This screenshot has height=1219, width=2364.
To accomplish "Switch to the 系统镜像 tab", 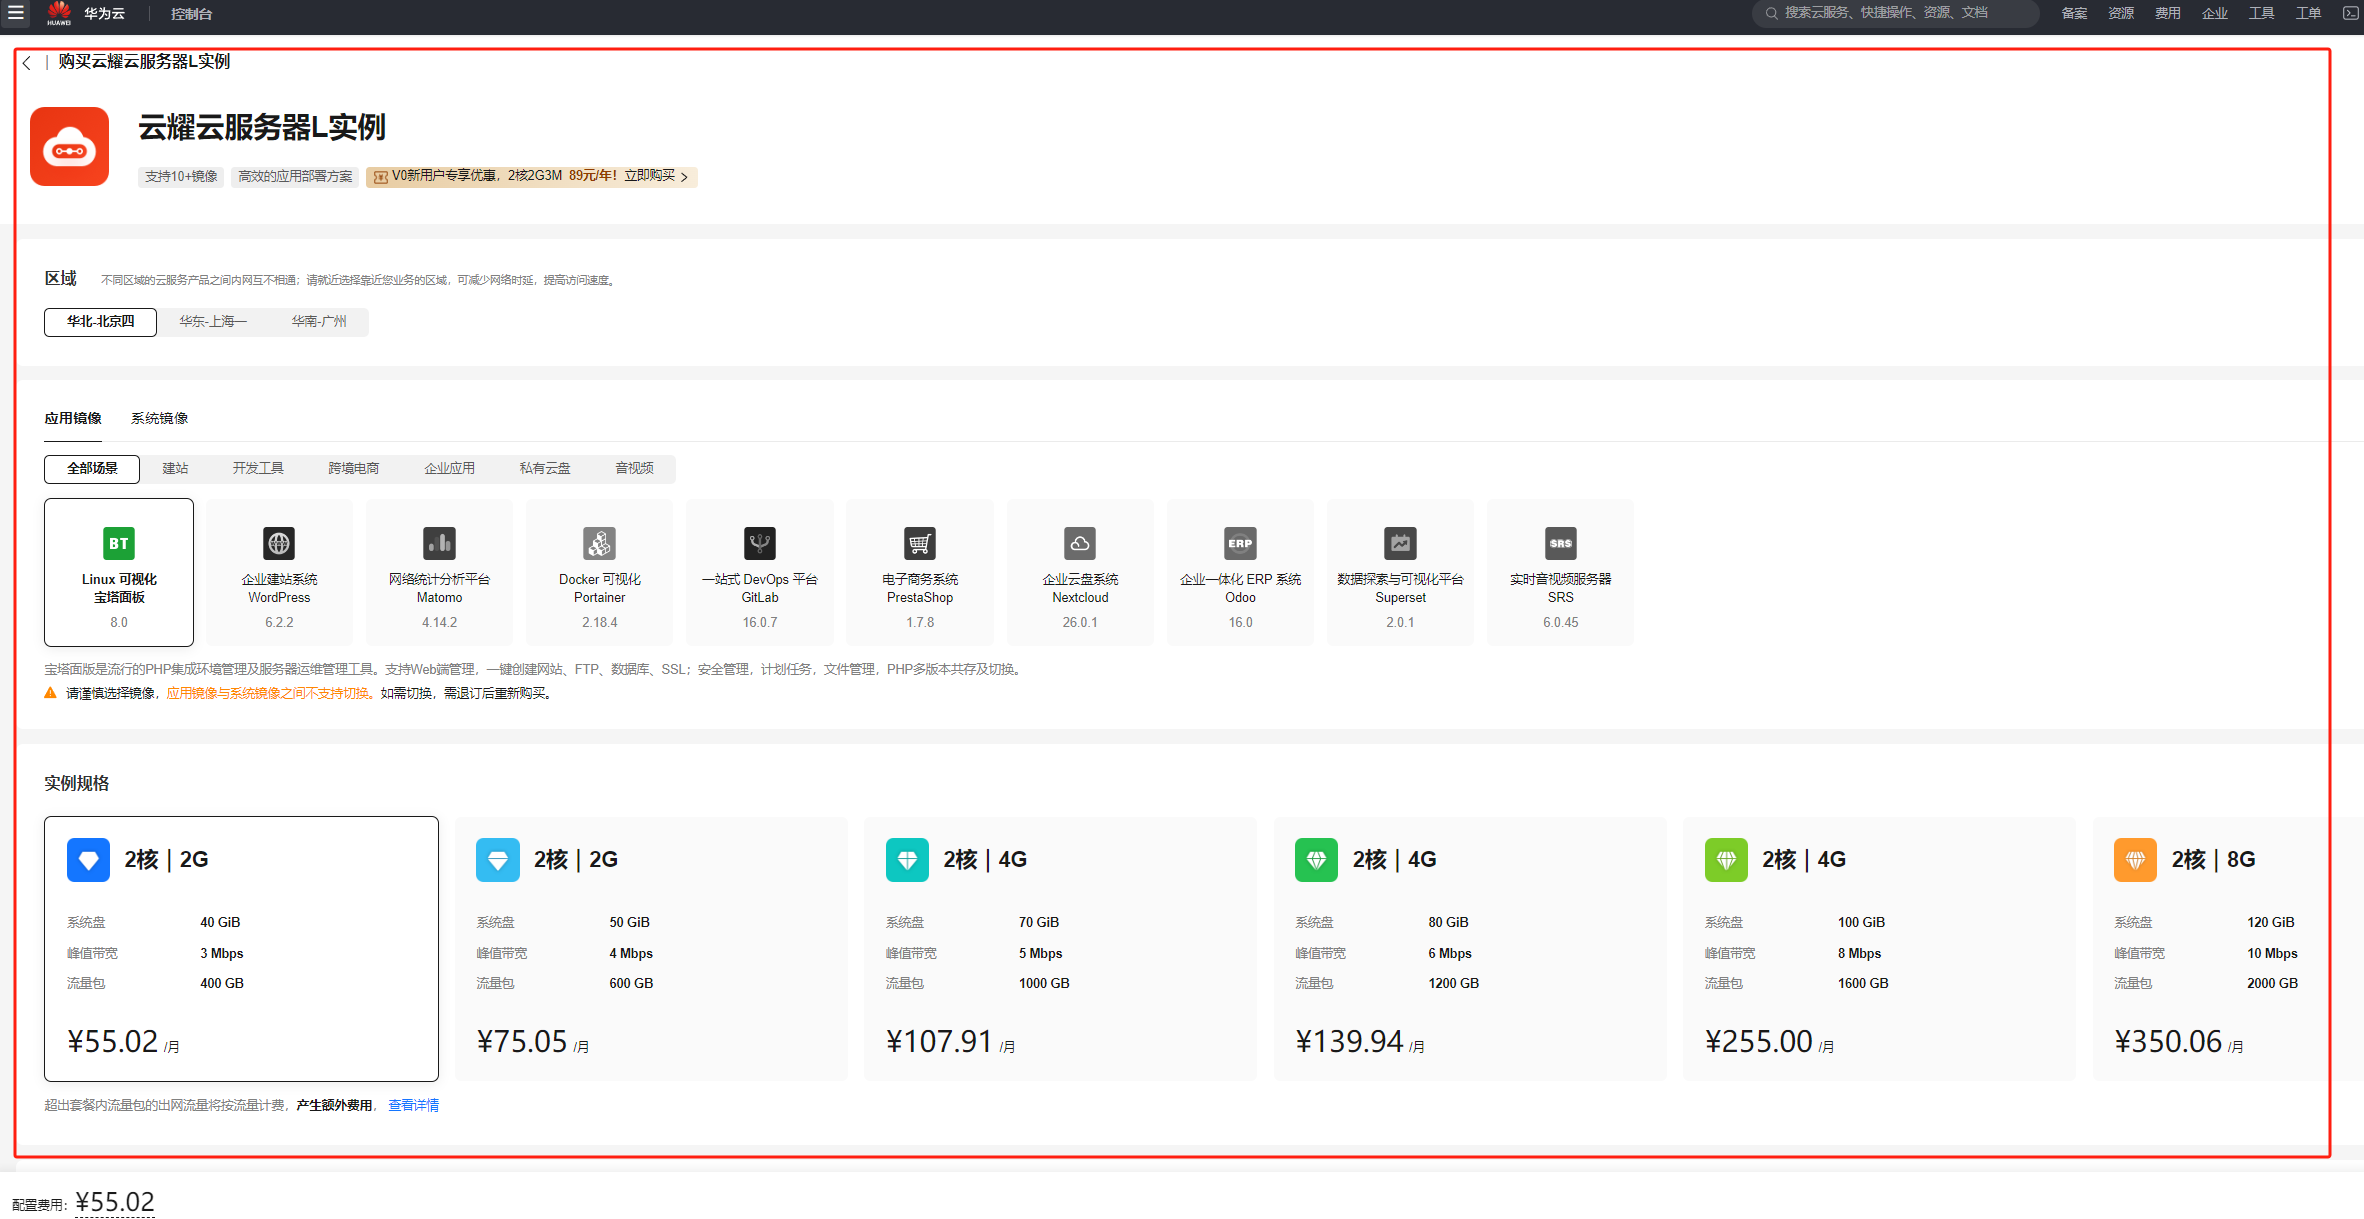I will point(160,418).
